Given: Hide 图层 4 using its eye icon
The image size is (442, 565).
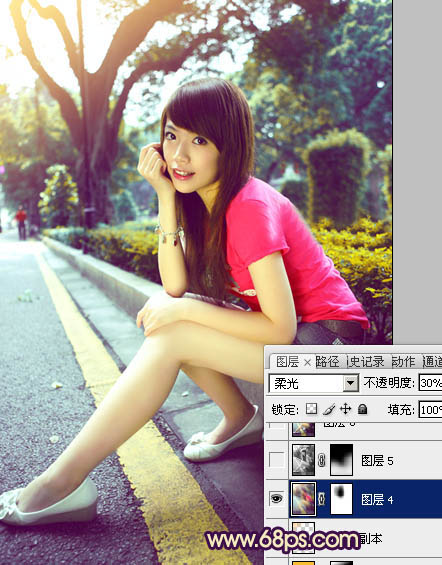Looking at the screenshot, I should coord(276,499).
